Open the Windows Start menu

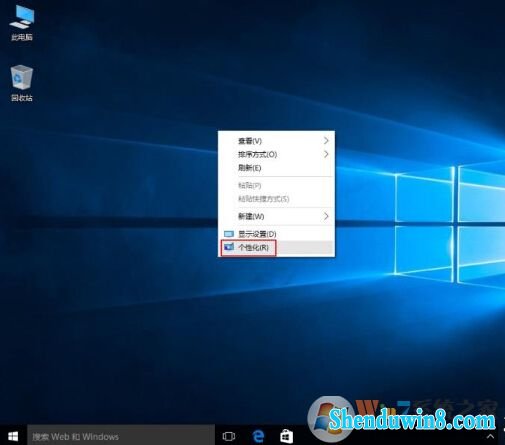pos(13,436)
